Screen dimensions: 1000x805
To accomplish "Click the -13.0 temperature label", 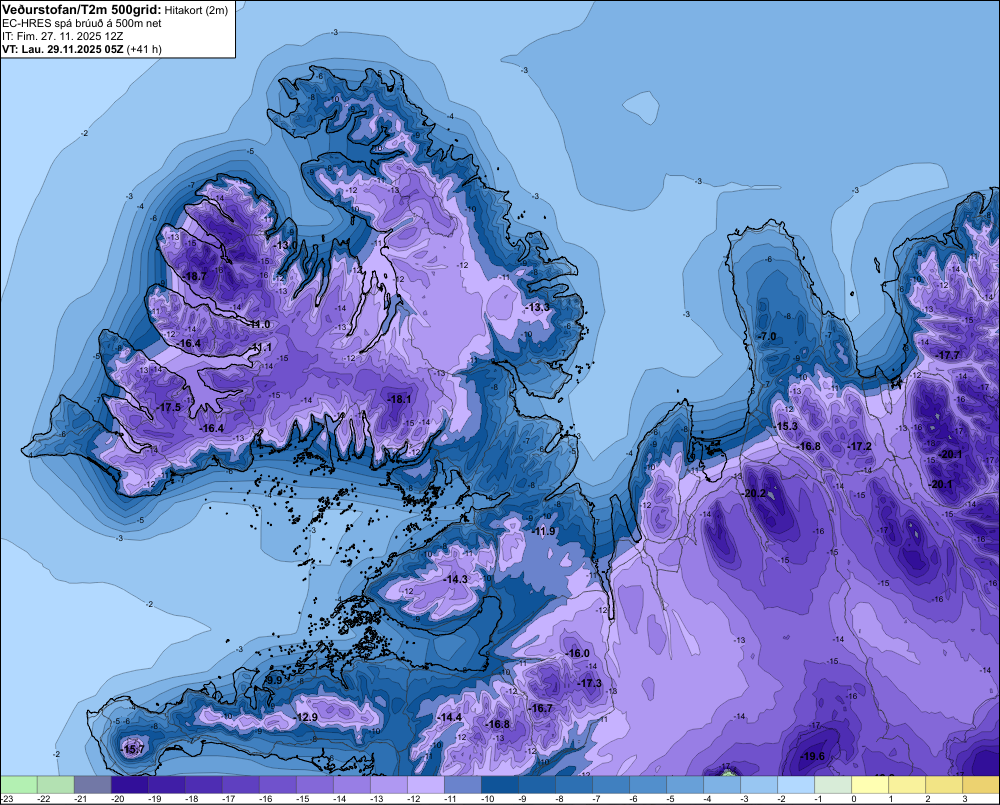I will click(285, 245).
